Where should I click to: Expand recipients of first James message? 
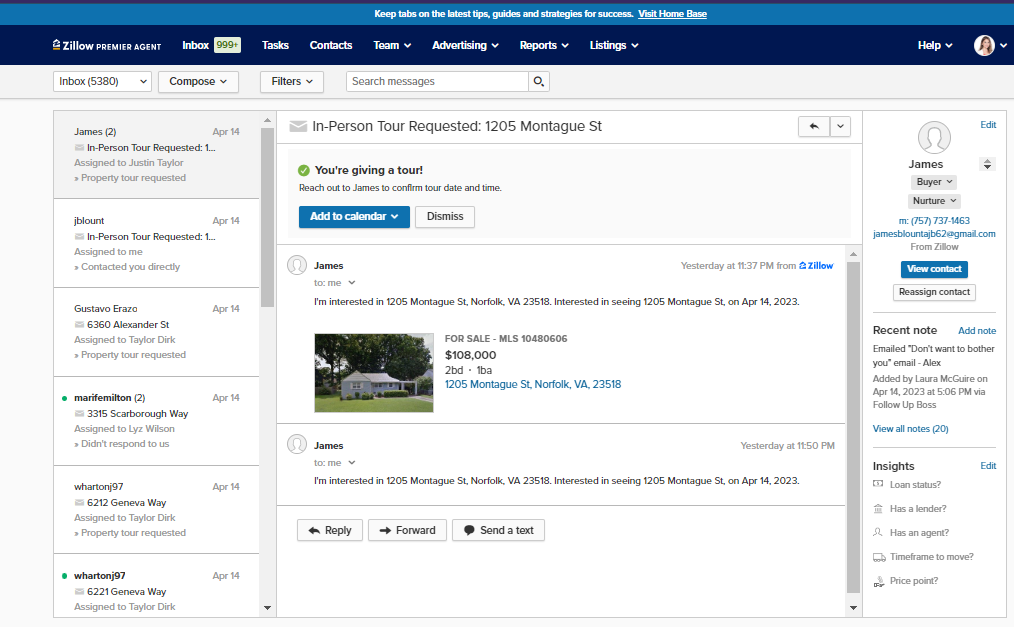(x=352, y=282)
